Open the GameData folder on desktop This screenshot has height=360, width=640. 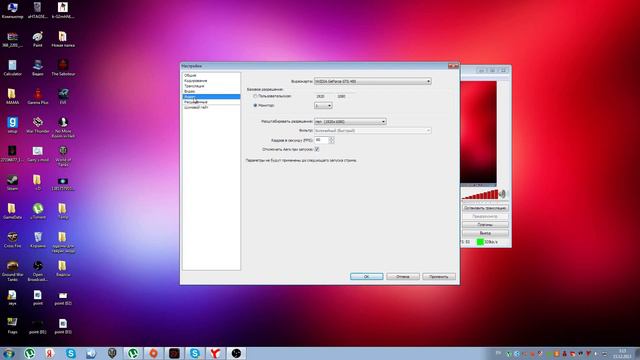click(x=12, y=211)
